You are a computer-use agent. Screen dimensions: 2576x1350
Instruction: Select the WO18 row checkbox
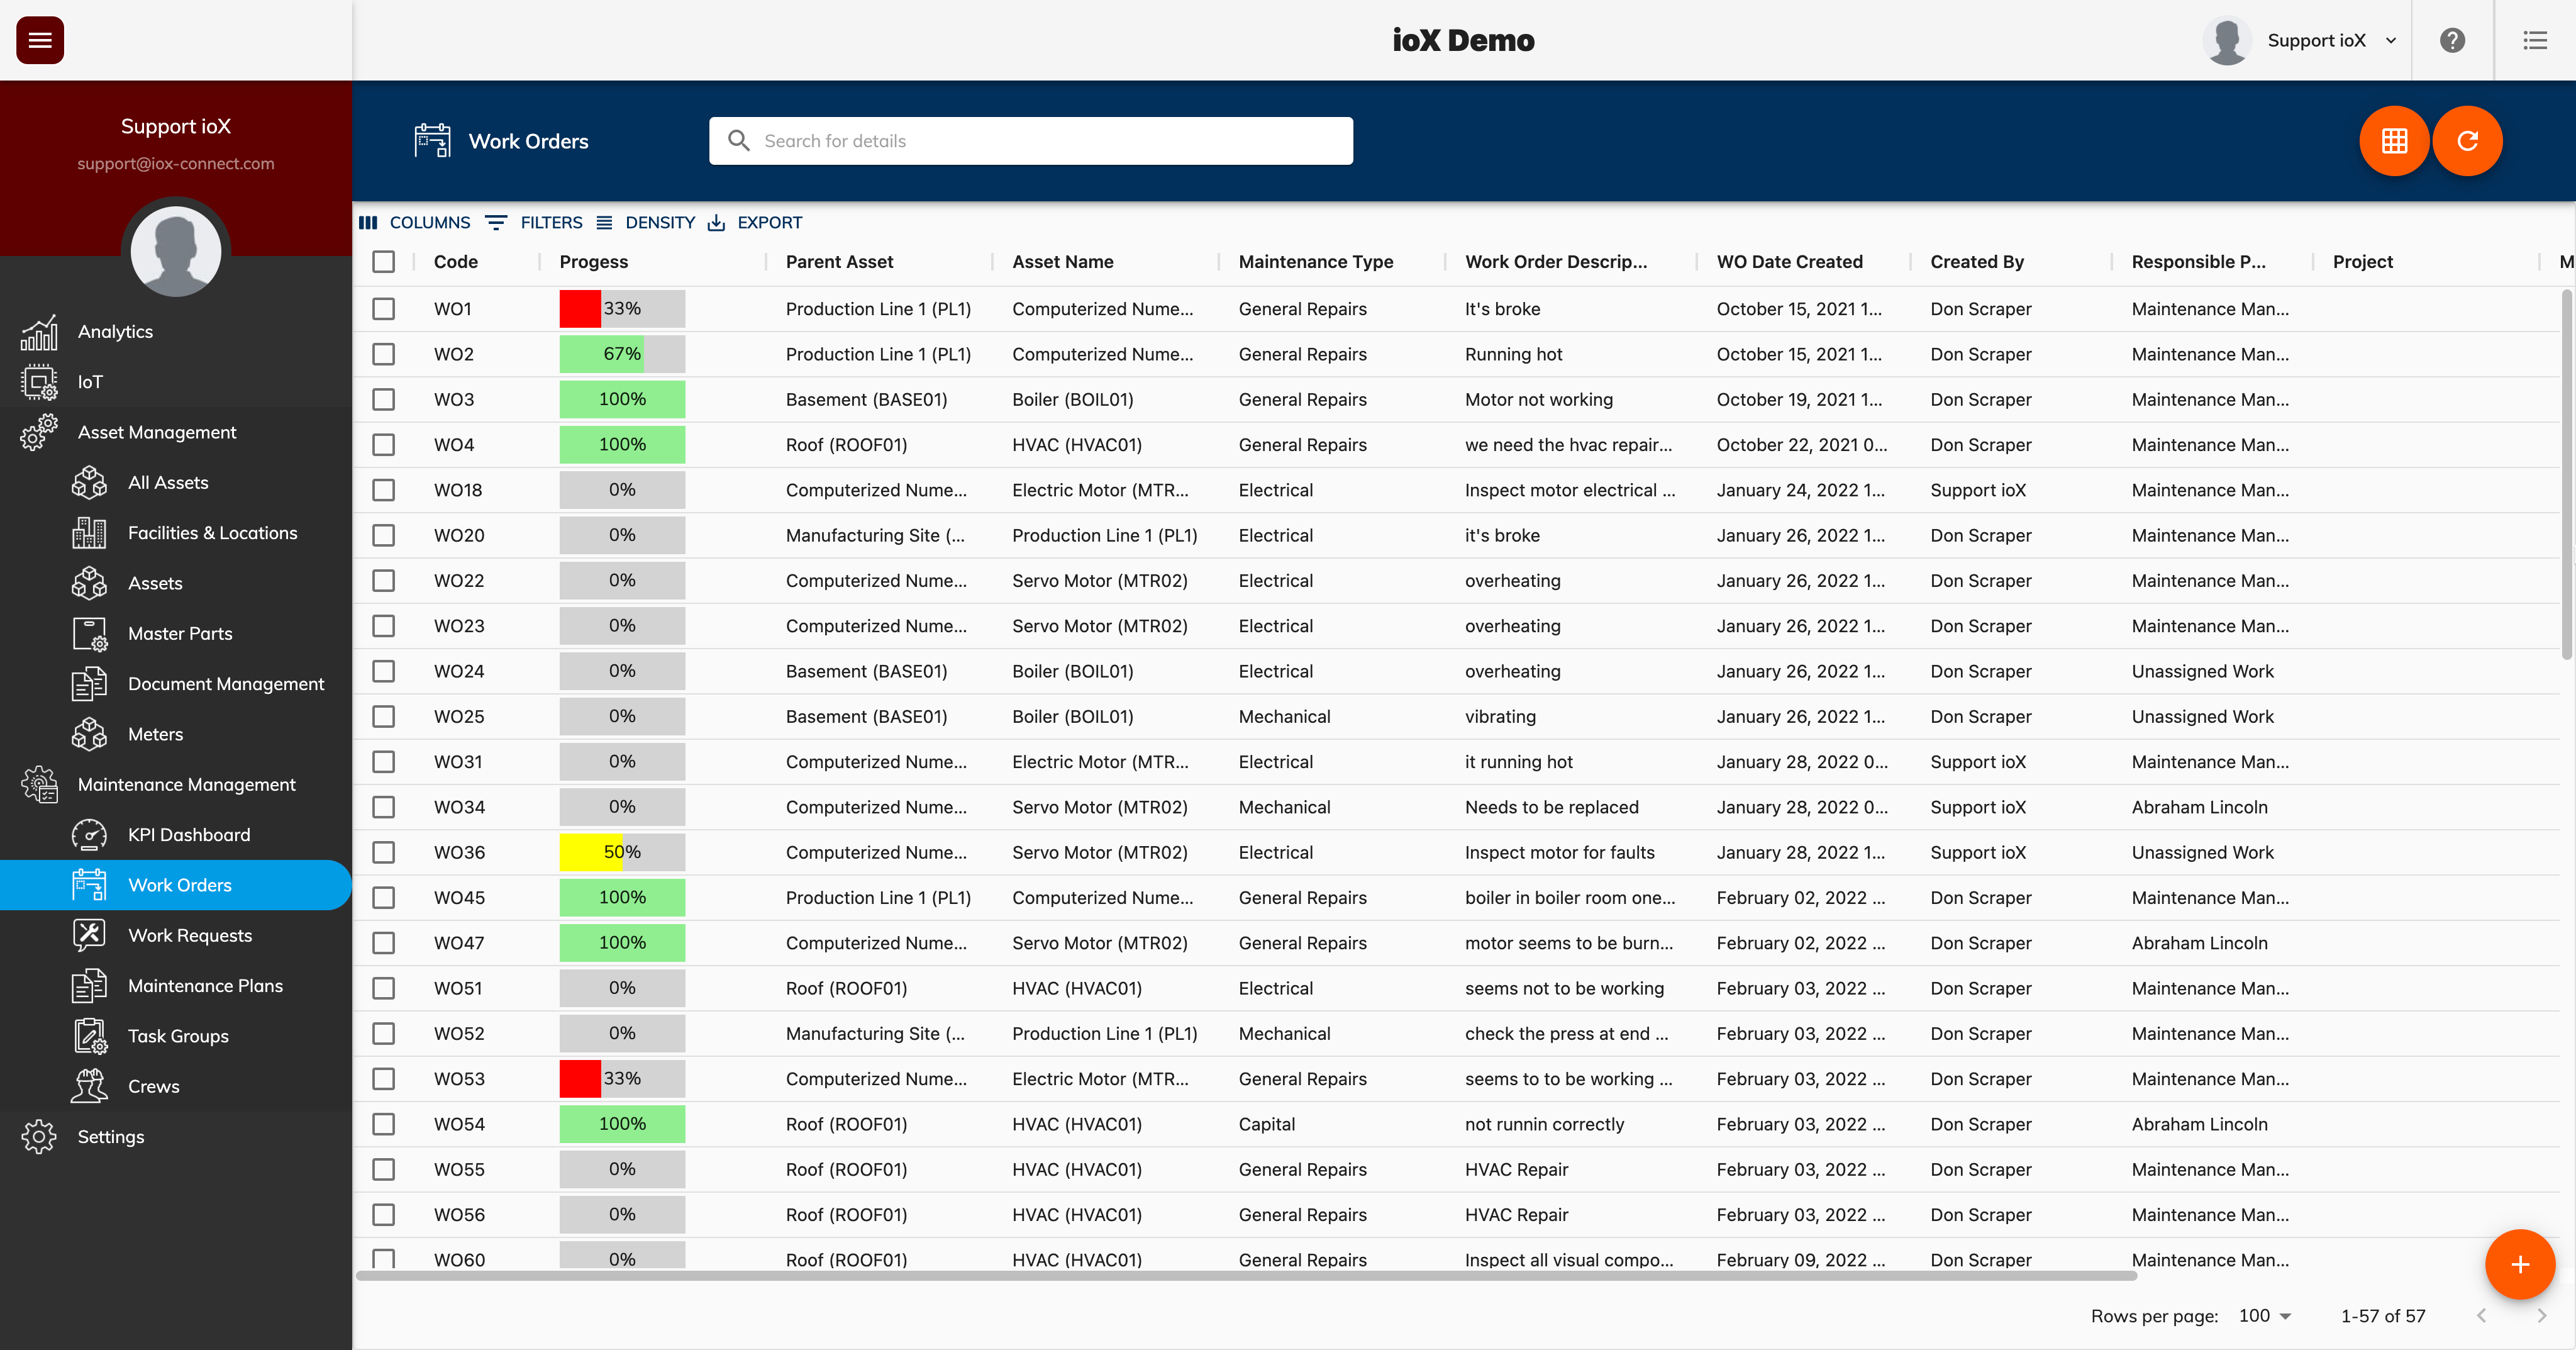coord(383,490)
